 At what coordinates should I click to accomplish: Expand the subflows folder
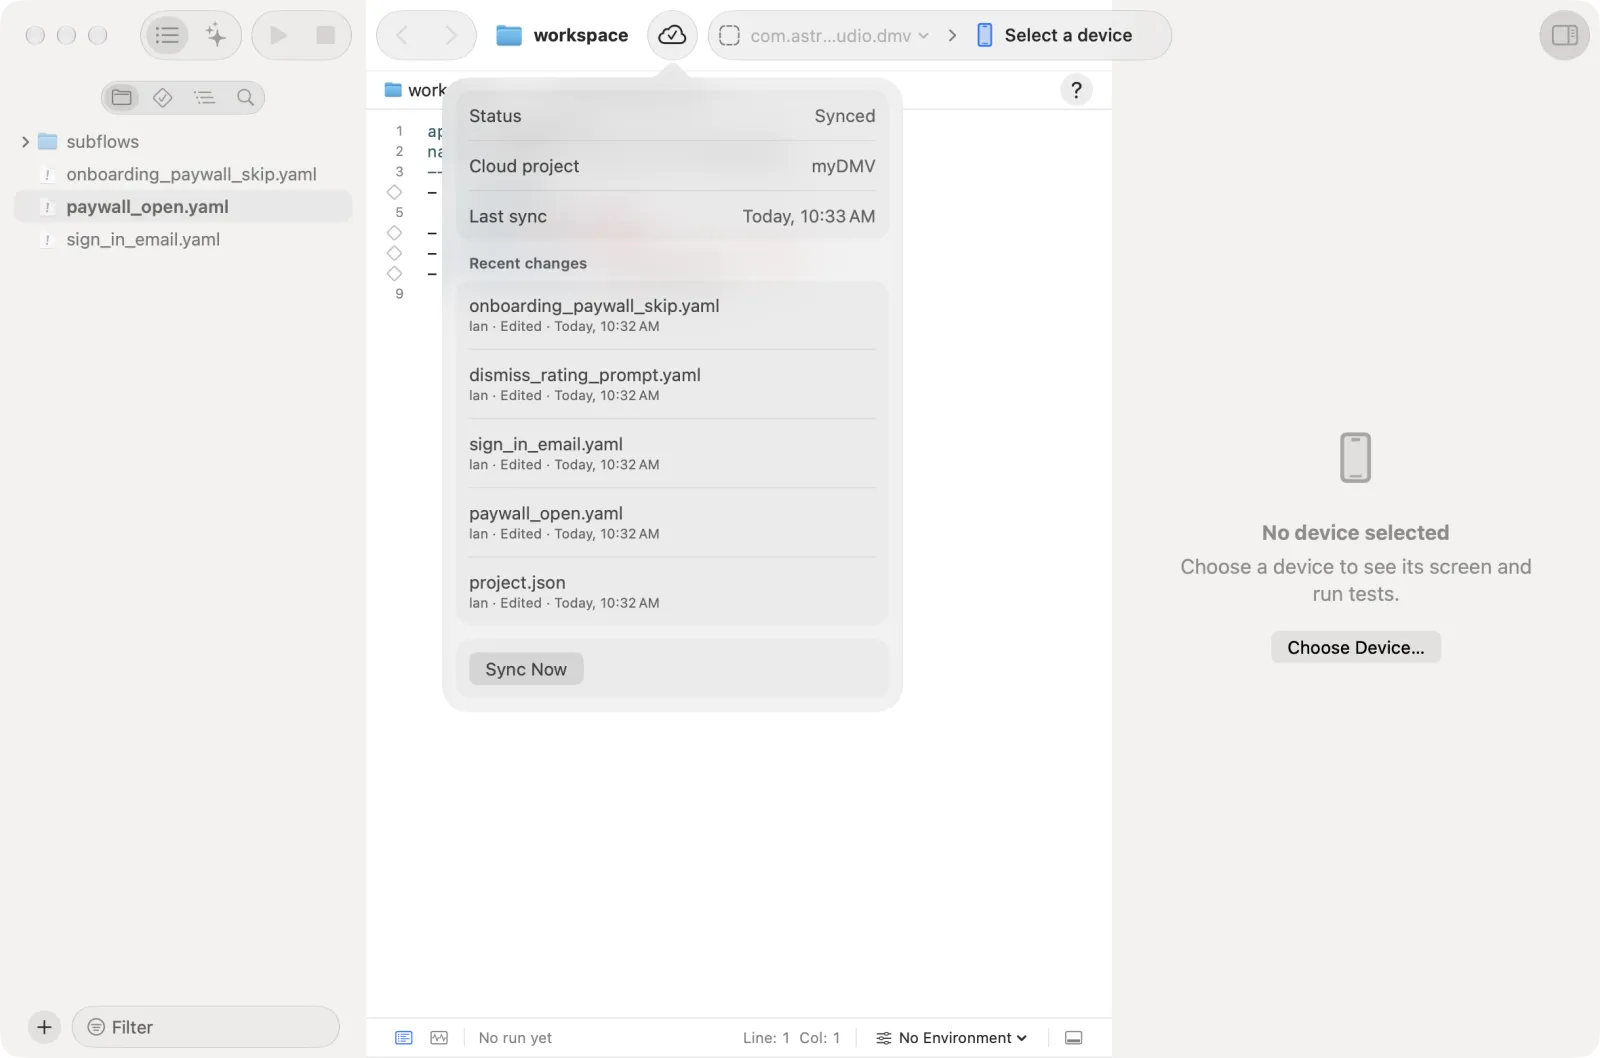(x=25, y=142)
